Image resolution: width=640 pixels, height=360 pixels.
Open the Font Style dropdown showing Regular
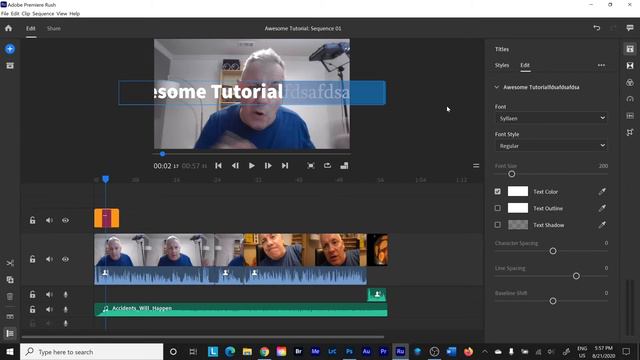click(x=551, y=146)
